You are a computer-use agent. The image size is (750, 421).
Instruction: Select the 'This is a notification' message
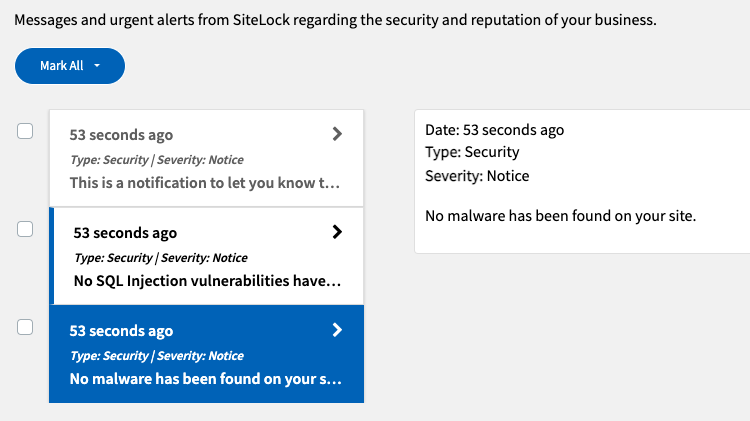click(x=206, y=158)
